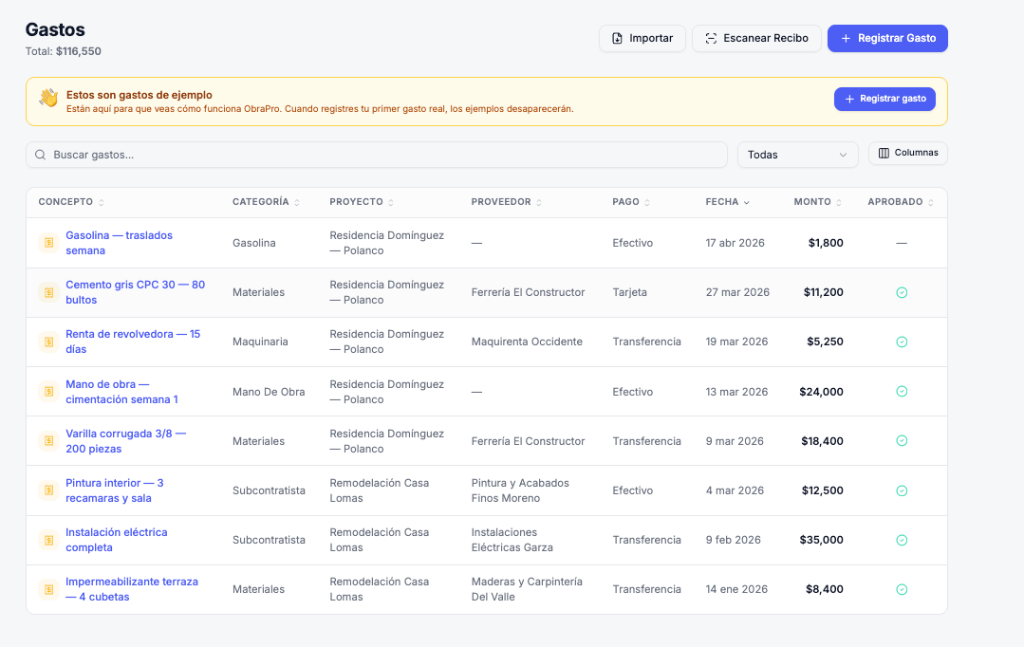Open the Mano de obra — cimentación expense

tap(121, 392)
